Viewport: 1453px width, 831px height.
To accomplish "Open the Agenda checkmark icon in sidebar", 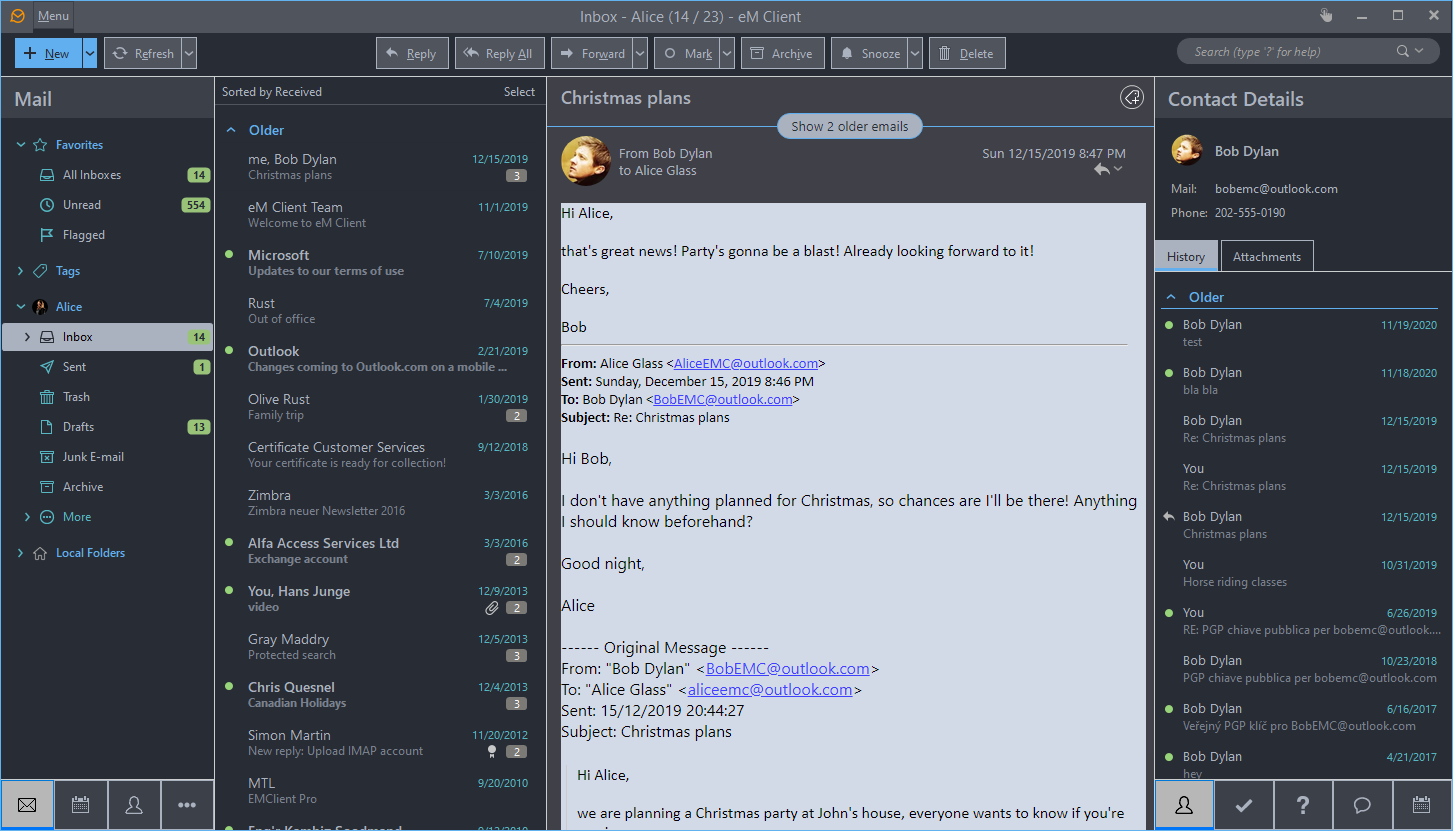I will [x=1244, y=805].
